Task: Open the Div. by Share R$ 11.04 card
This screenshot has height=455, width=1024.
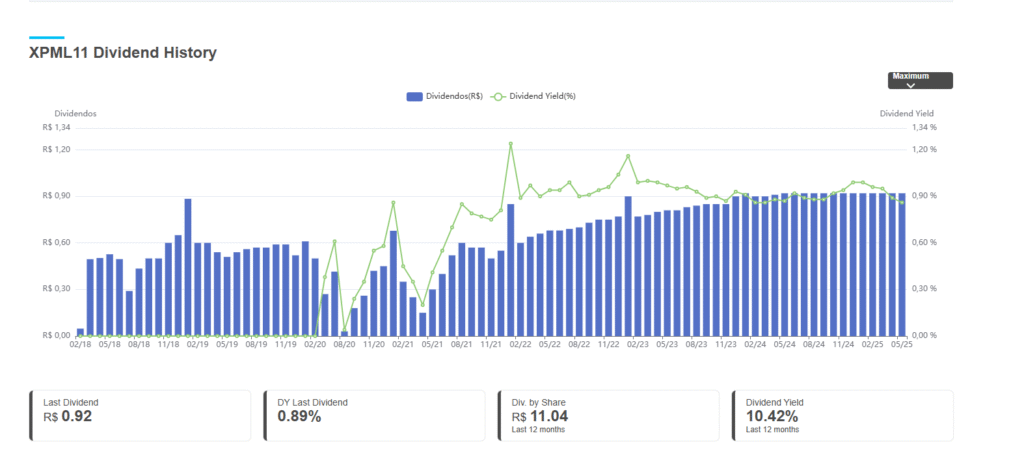Action: coord(608,415)
